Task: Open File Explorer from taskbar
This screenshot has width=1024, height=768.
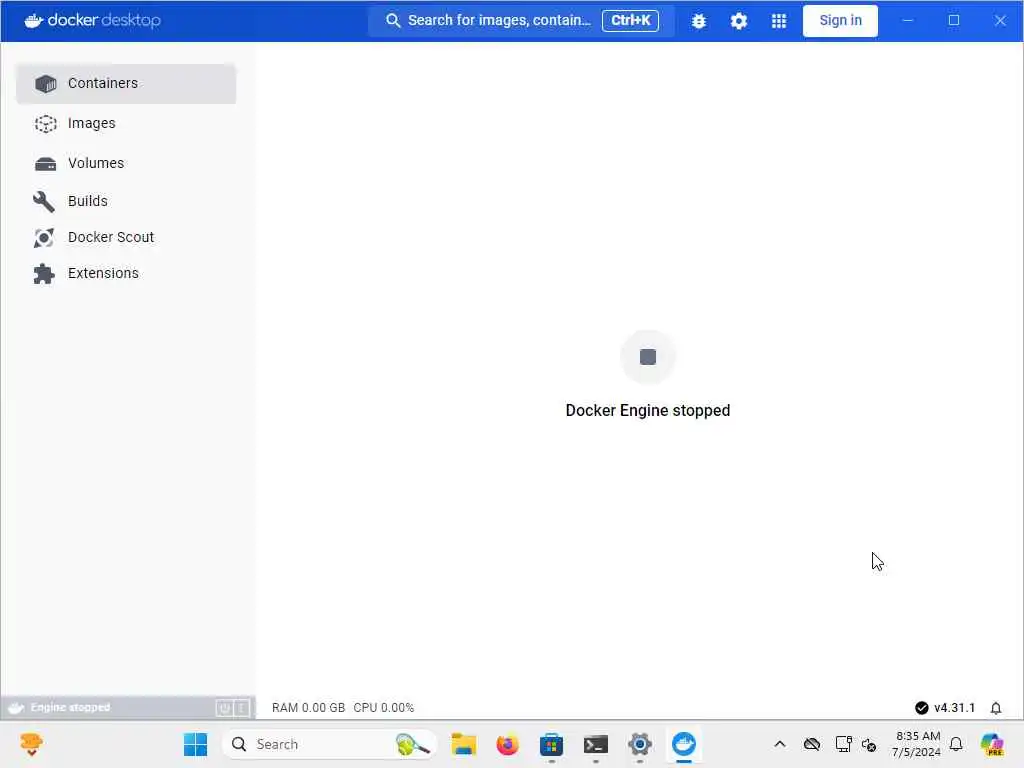Action: tap(464, 744)
